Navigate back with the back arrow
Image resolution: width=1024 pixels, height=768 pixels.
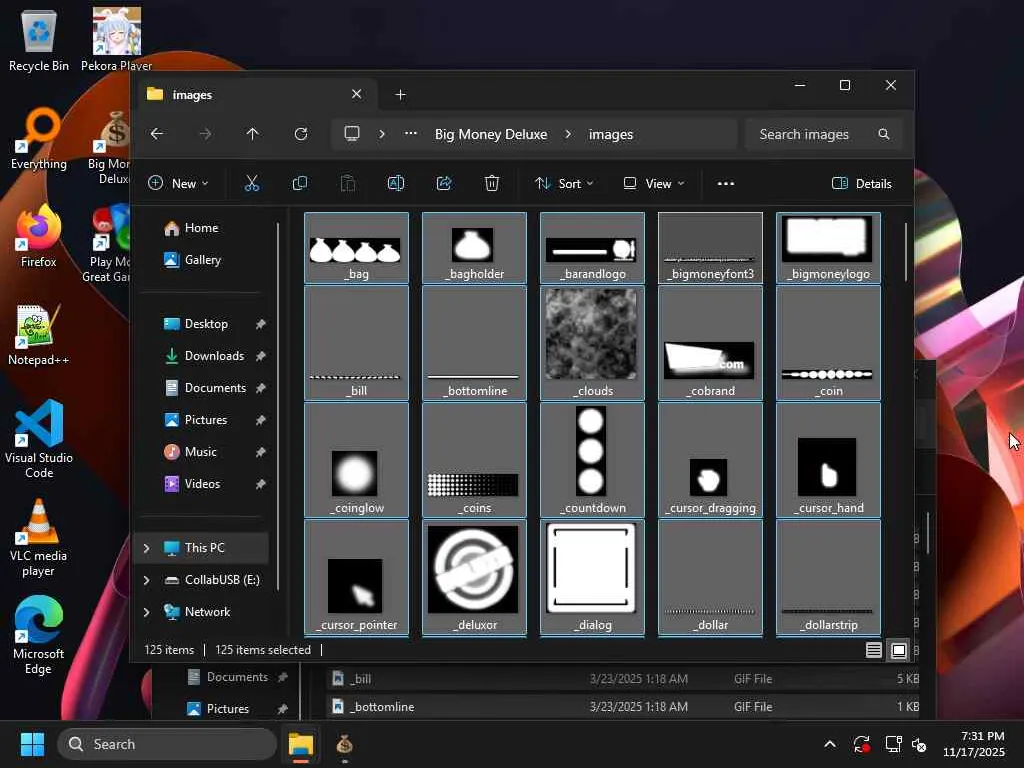[x=157, y=134]
